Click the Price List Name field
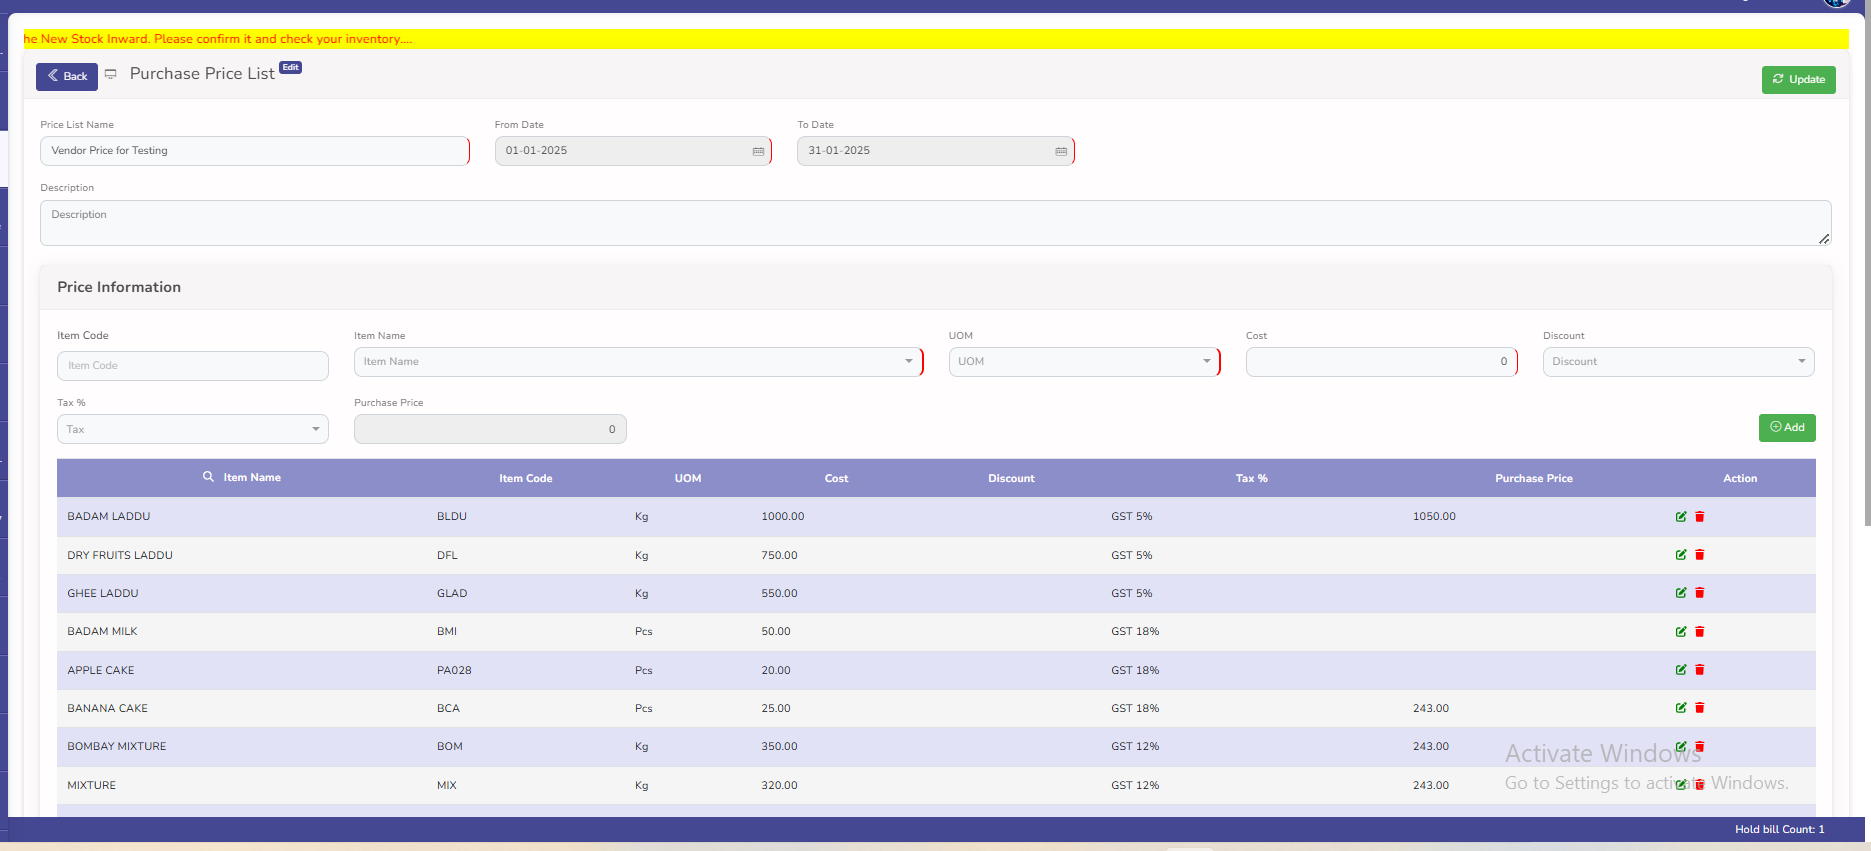The image size is (1871, 851). tap(254, 151)
